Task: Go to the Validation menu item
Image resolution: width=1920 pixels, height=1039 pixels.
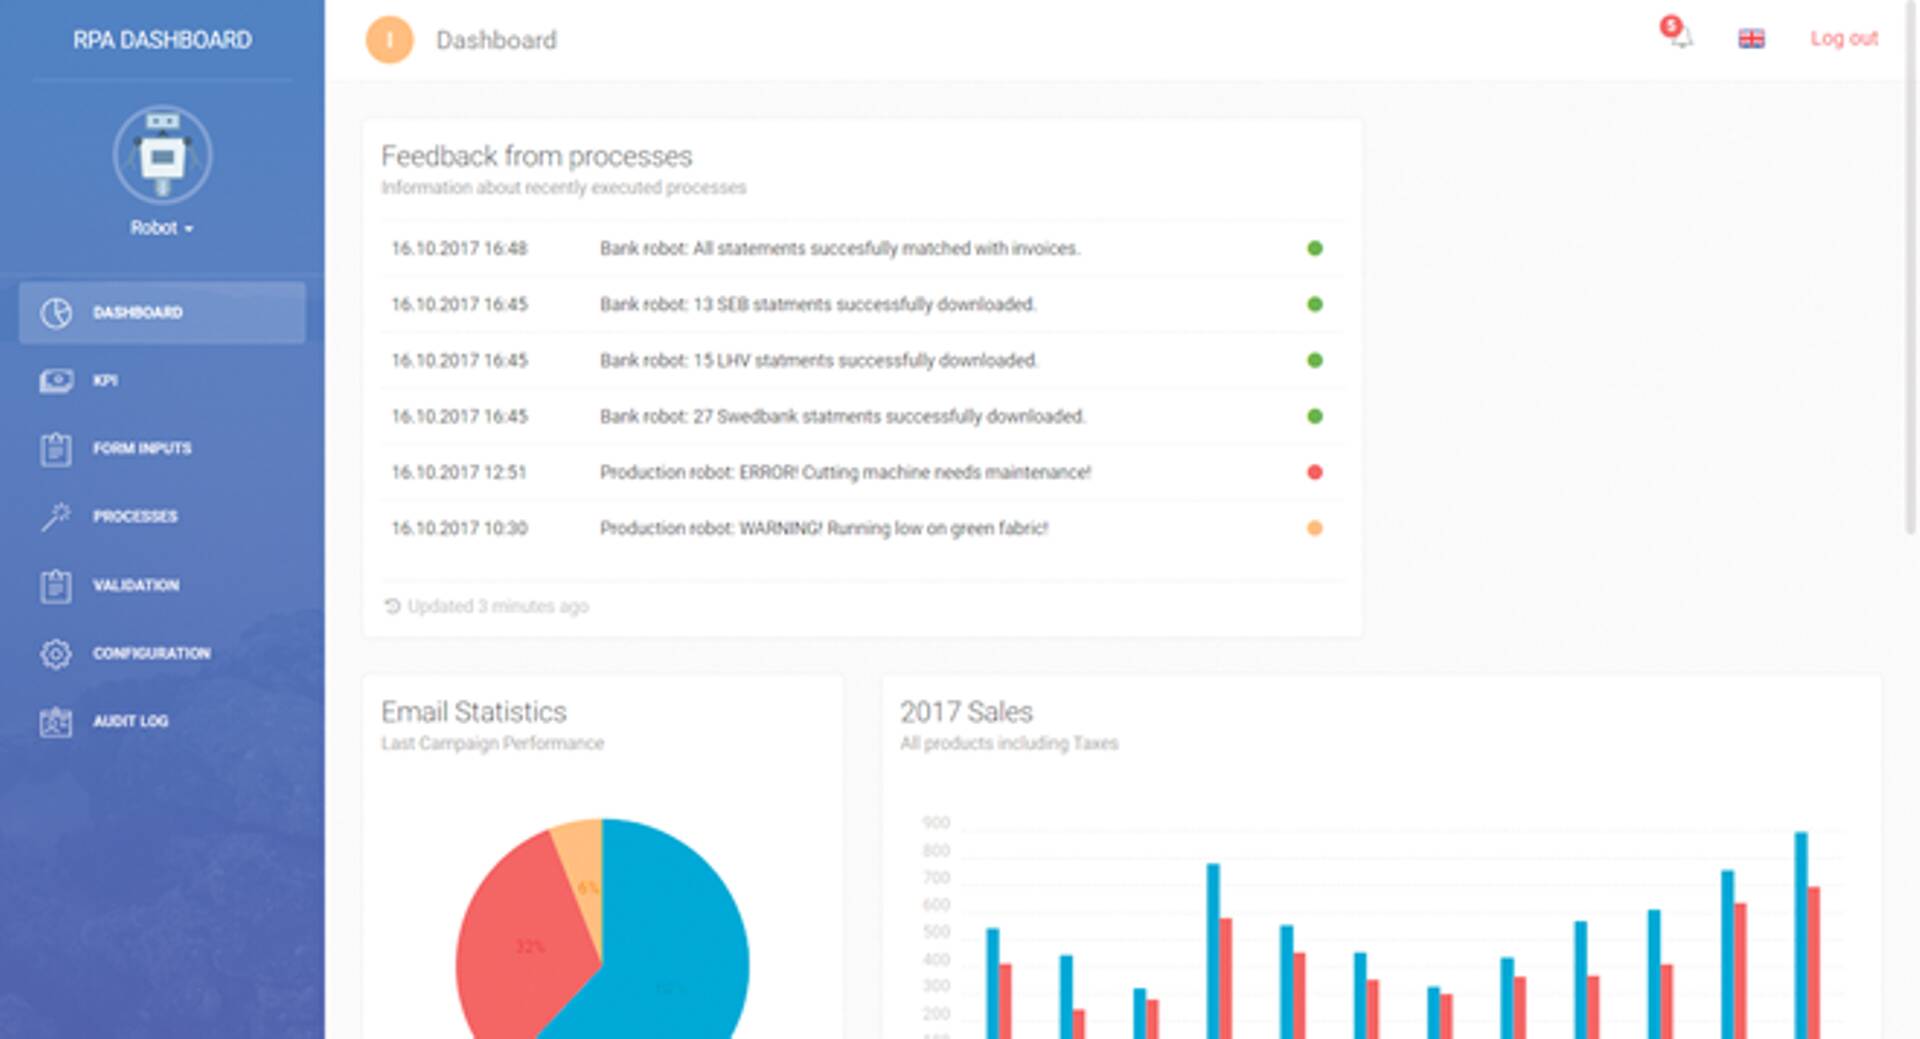Action: point(136,585)
